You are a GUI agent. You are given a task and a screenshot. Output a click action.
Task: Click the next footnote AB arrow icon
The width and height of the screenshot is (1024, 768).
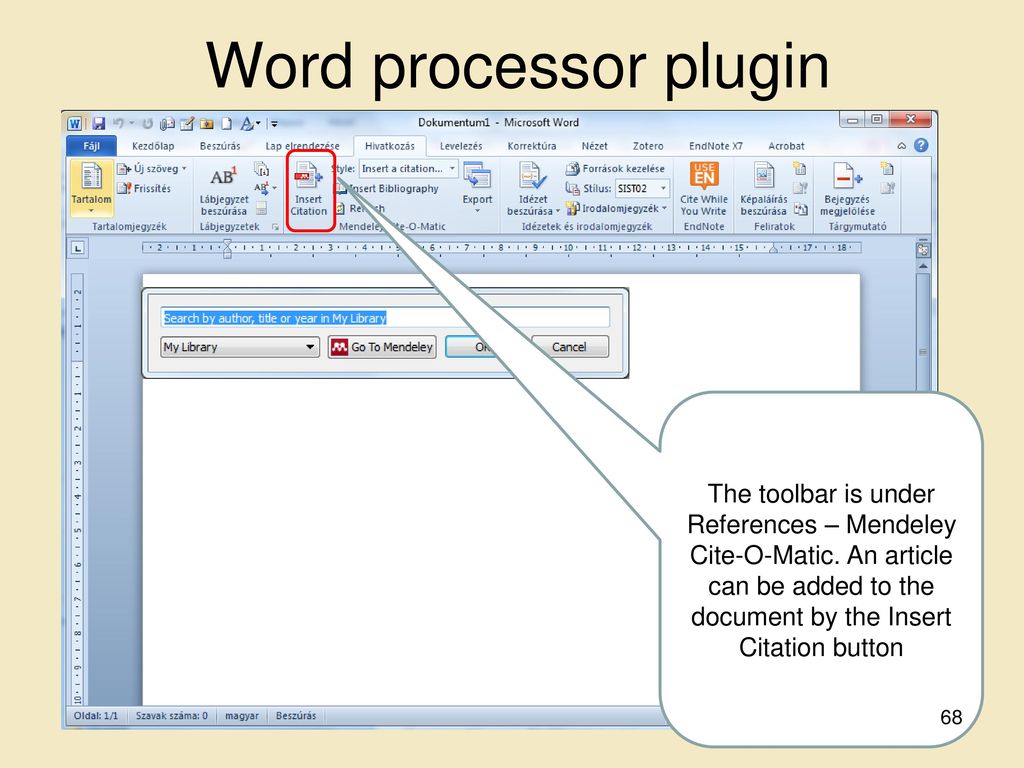pyautogui.click(x=261, y=188)
